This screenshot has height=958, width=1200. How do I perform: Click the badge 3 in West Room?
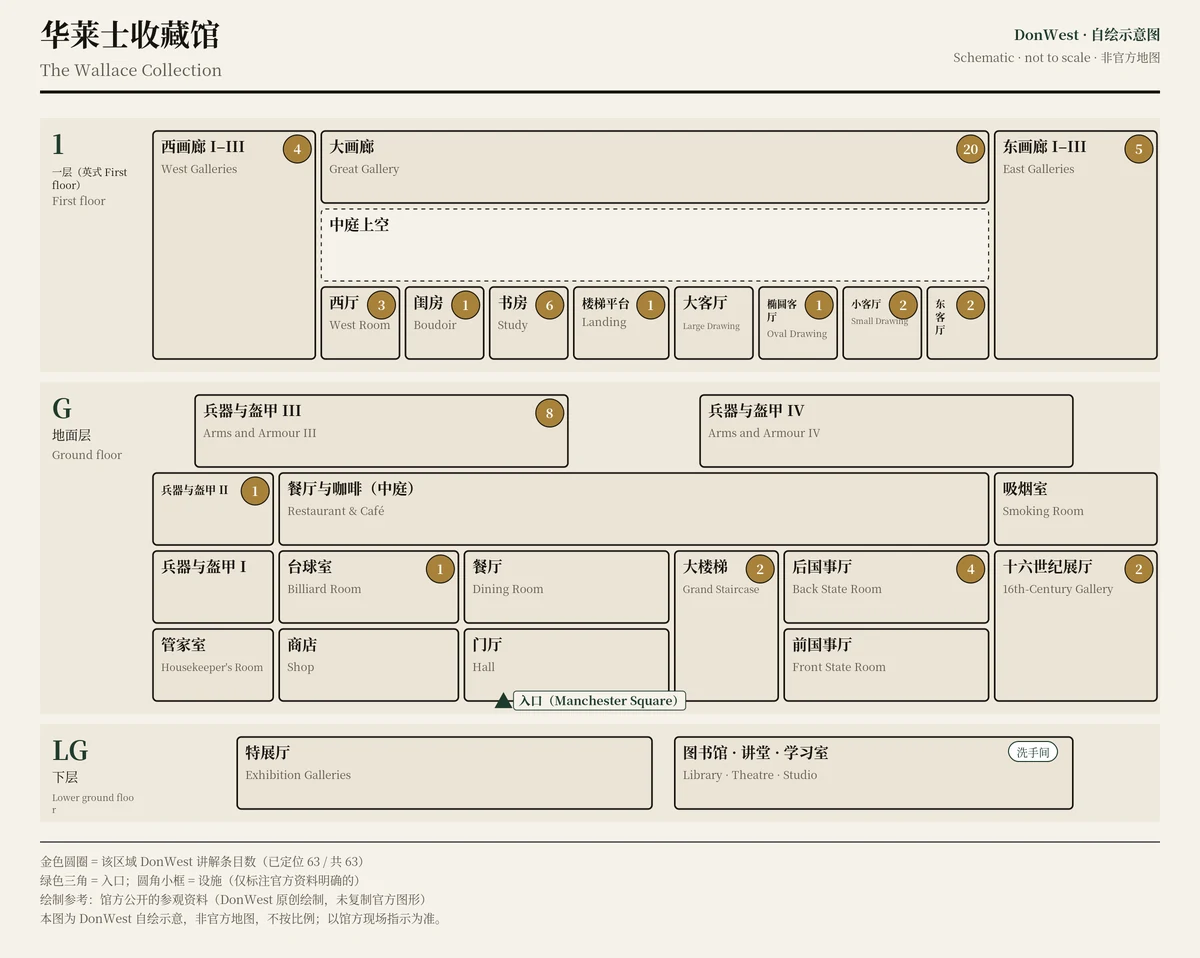pos(381,306)
